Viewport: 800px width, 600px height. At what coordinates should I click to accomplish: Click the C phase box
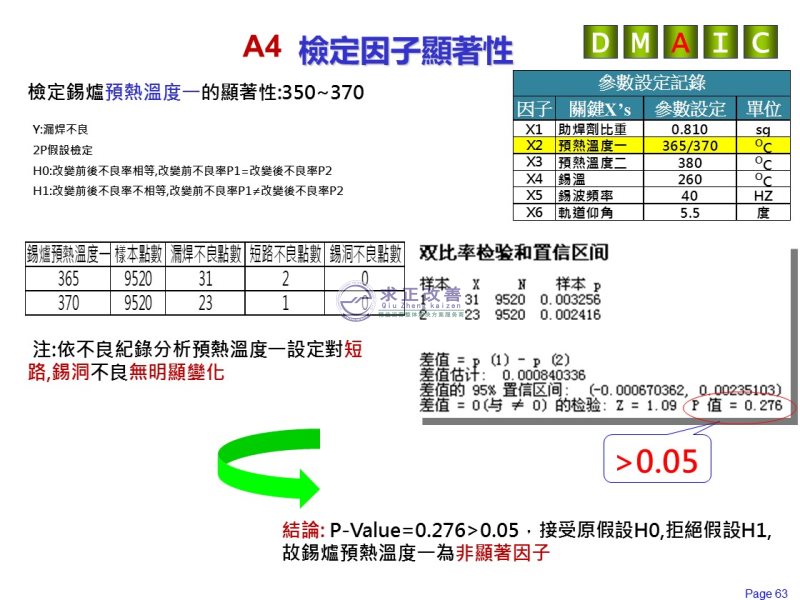tap(761, 43)
